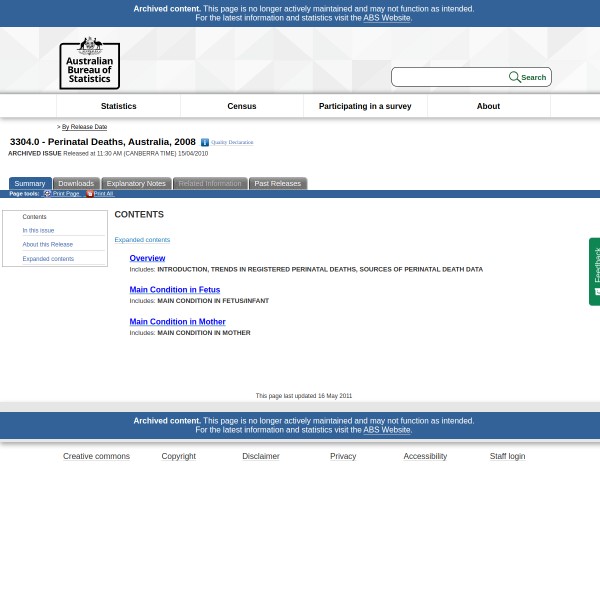Click the By Release Date breadcrumb

(x=84, y=127)
